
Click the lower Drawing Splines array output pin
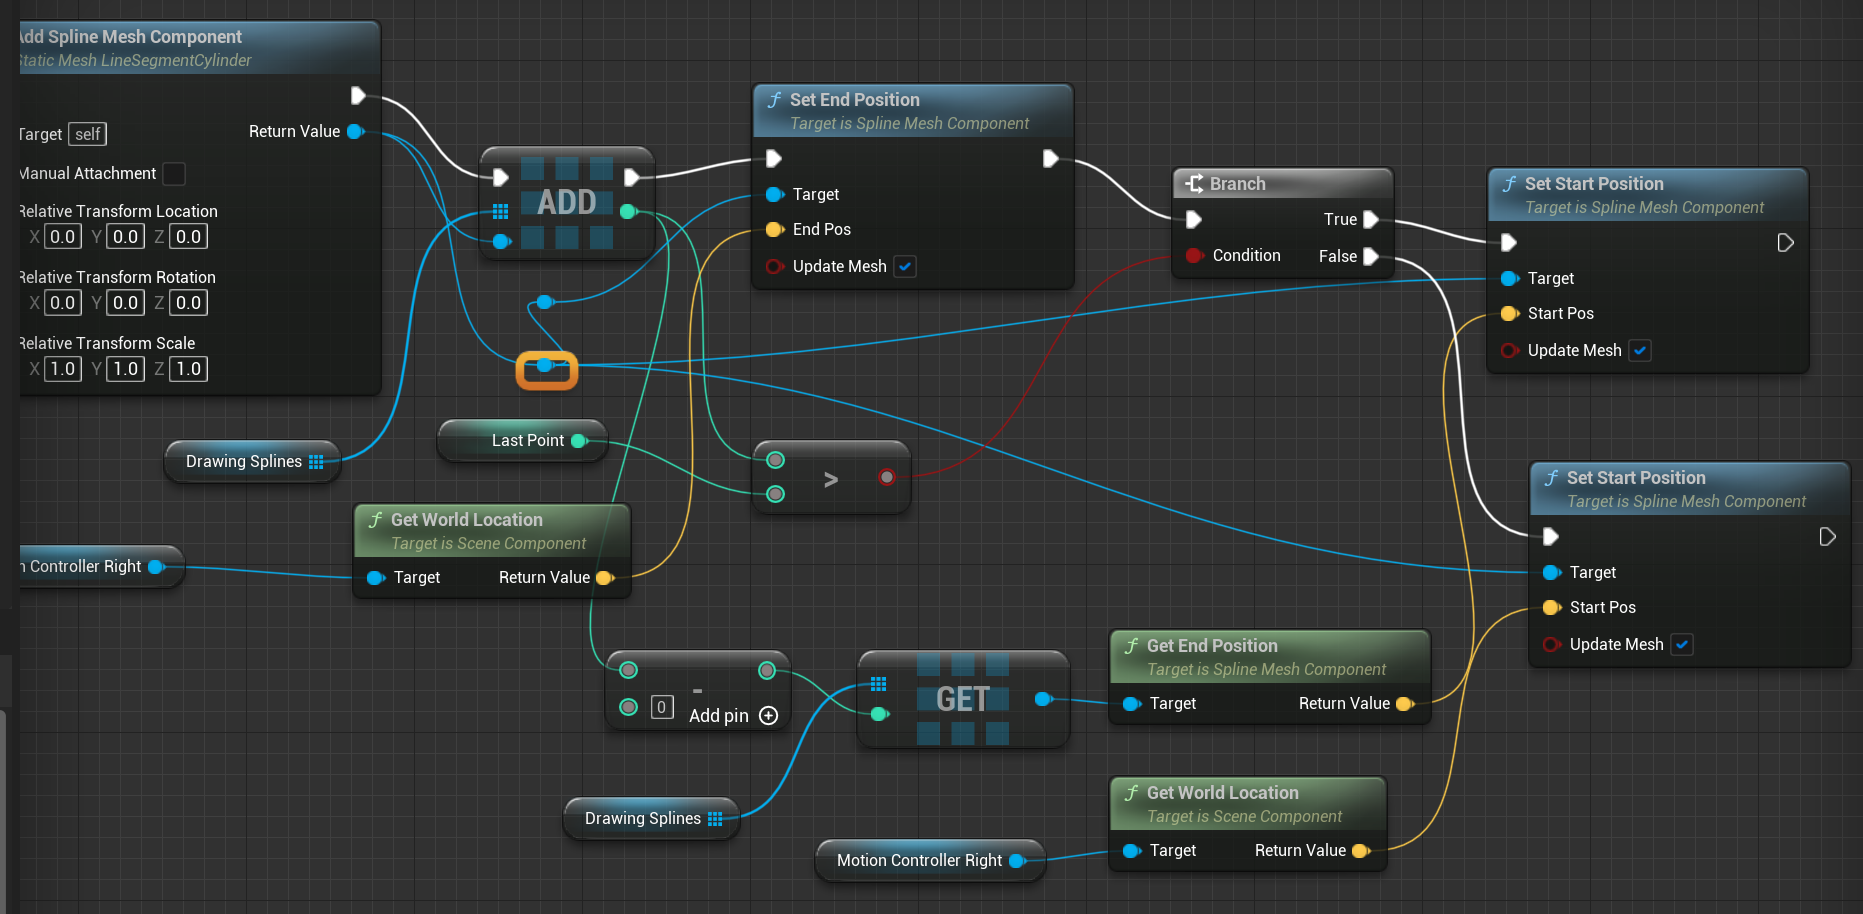pyautogui.click(x=715, y=819)
